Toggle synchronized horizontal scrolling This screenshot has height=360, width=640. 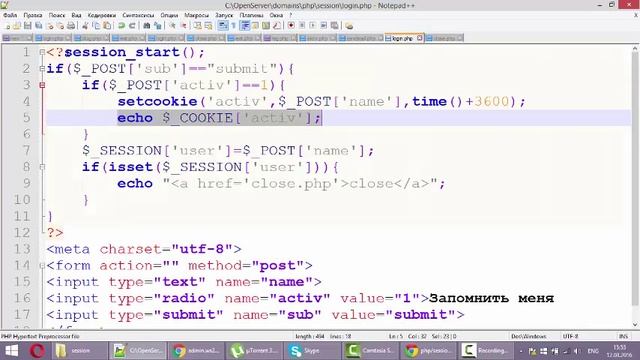[209, 26]
